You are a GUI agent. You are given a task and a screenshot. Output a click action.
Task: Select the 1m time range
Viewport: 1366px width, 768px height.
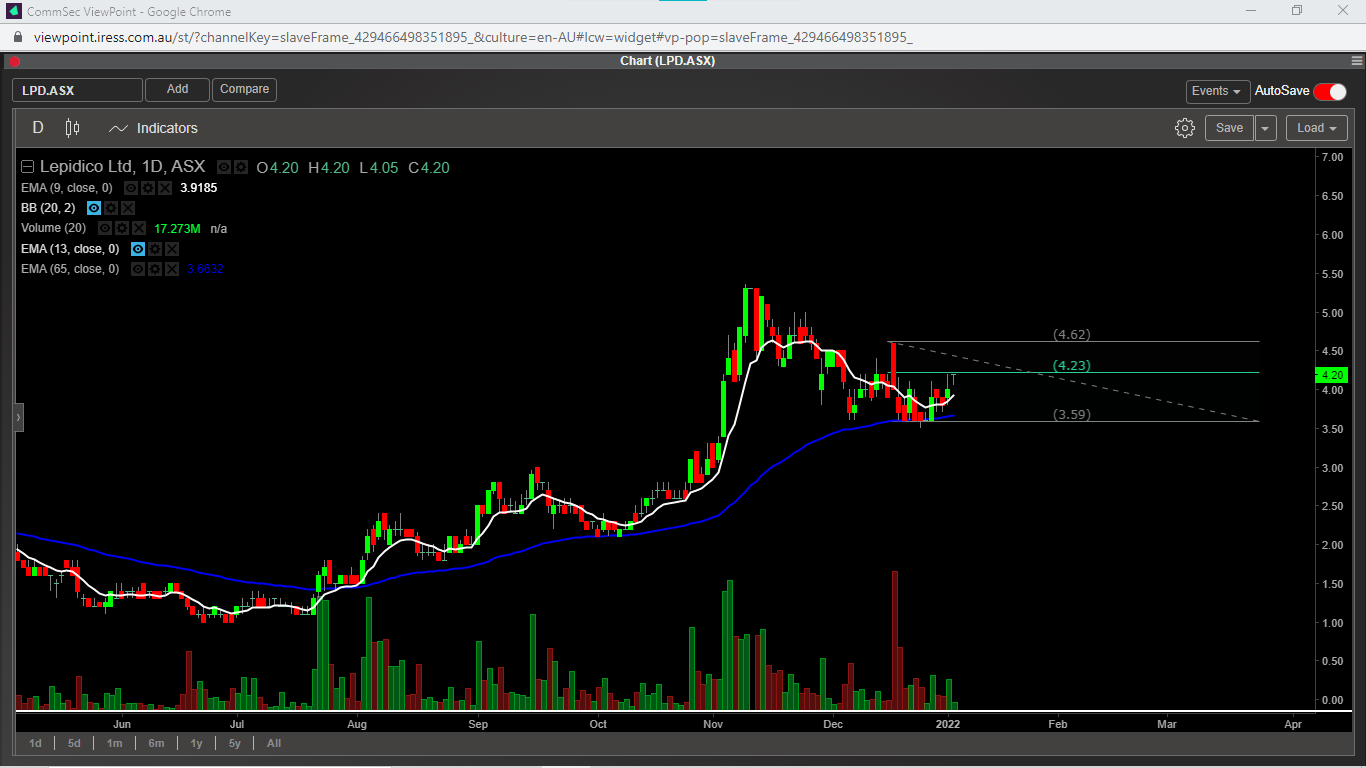[115, 743]
